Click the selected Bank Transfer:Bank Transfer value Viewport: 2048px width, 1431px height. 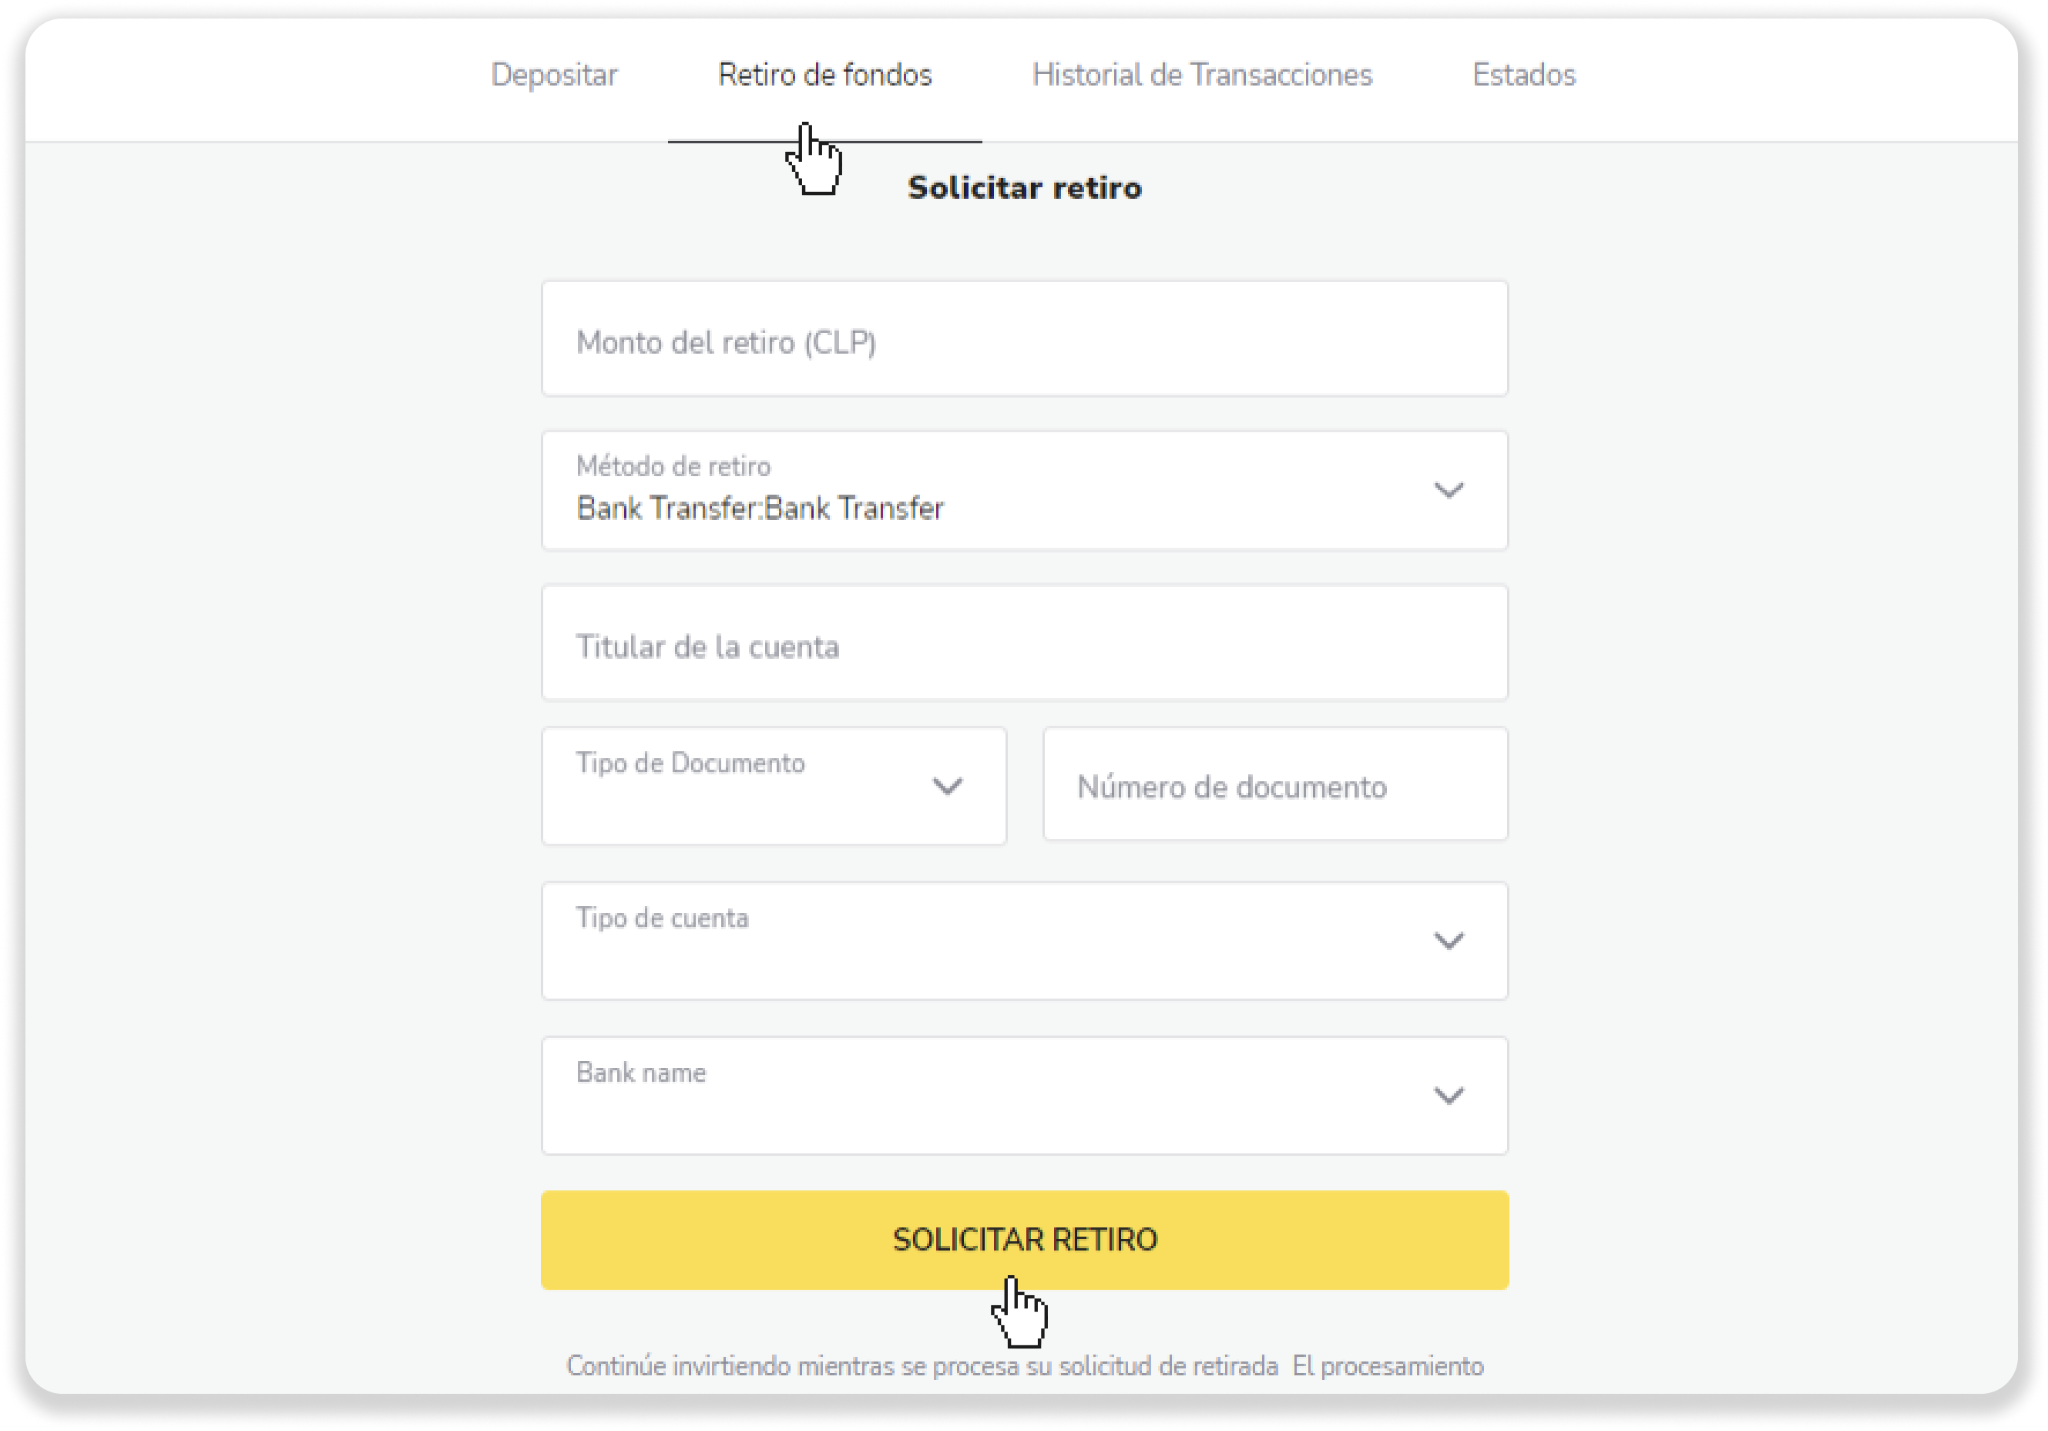(x=760, y=509)
